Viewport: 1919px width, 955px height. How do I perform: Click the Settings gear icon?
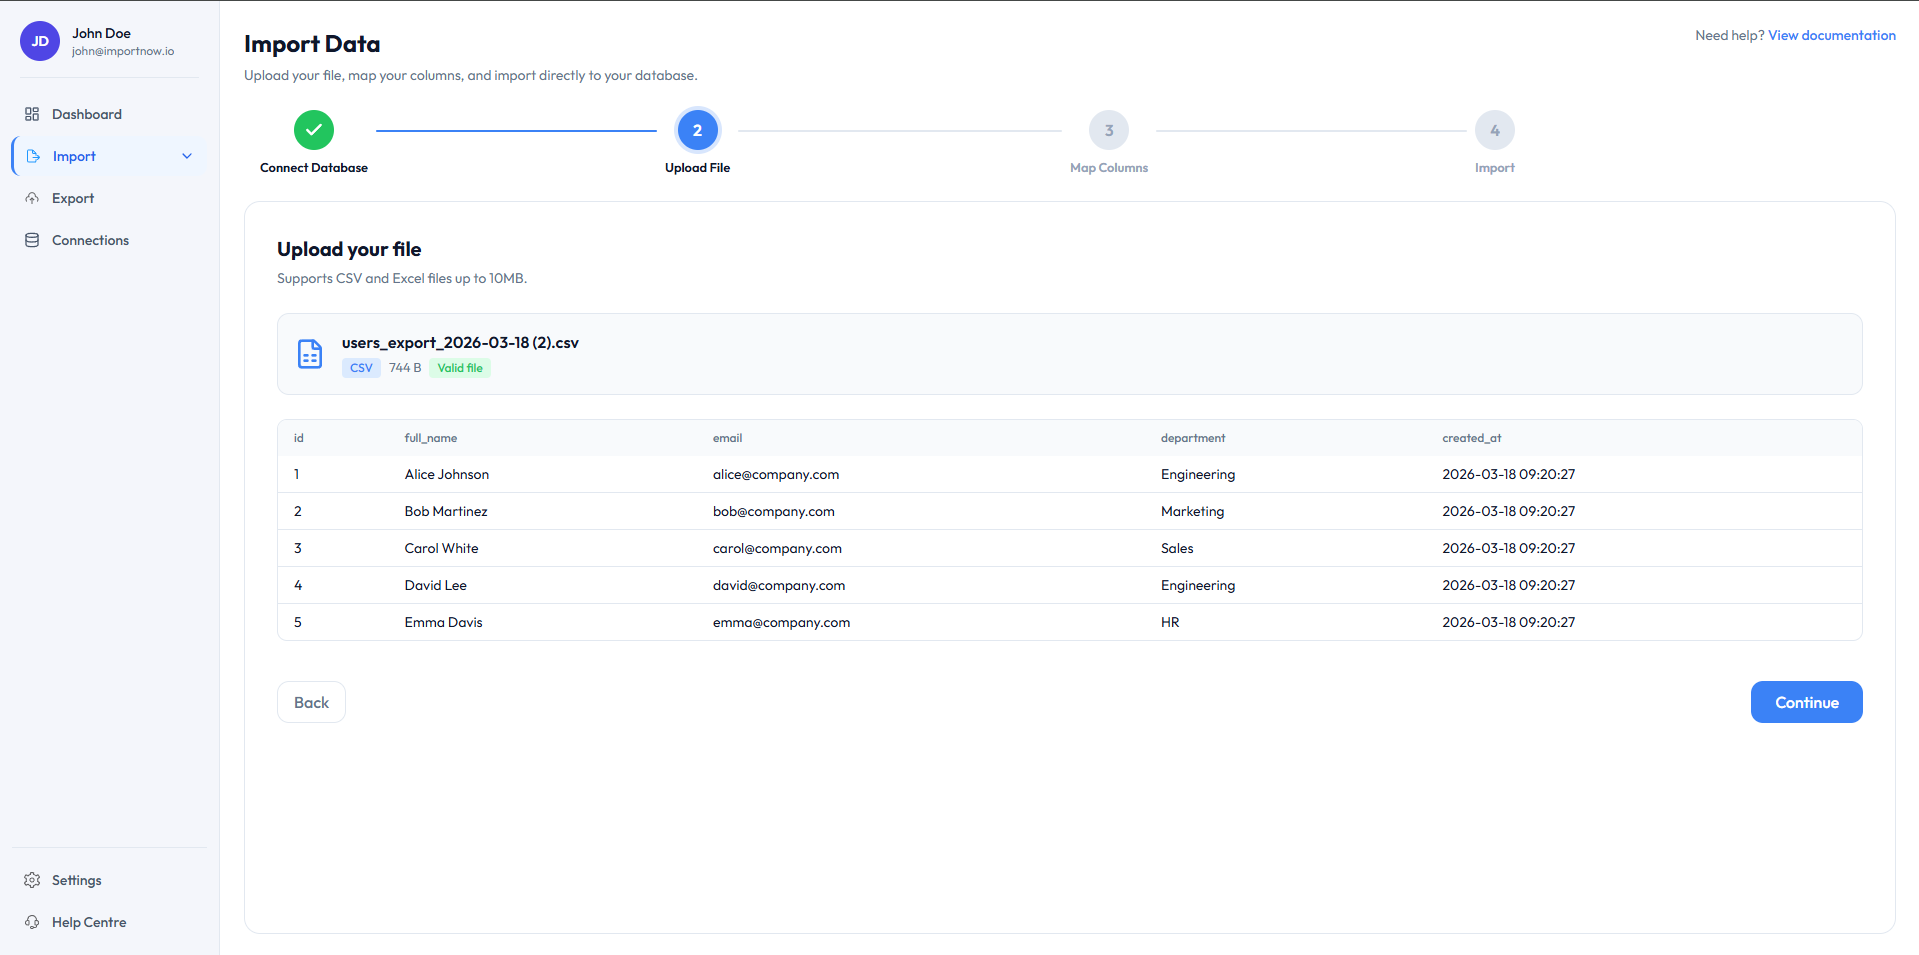[32, 880]
